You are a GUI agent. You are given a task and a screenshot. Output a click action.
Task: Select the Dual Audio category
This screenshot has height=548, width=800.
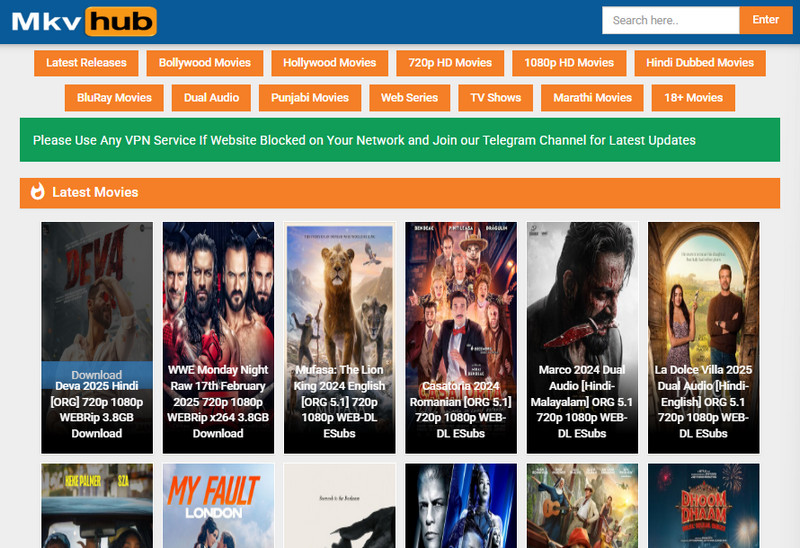[211, 97]
